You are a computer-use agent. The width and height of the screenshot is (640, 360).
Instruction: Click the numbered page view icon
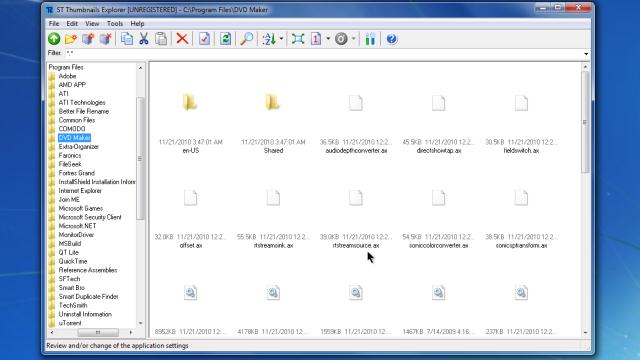(x=316, y=39)
